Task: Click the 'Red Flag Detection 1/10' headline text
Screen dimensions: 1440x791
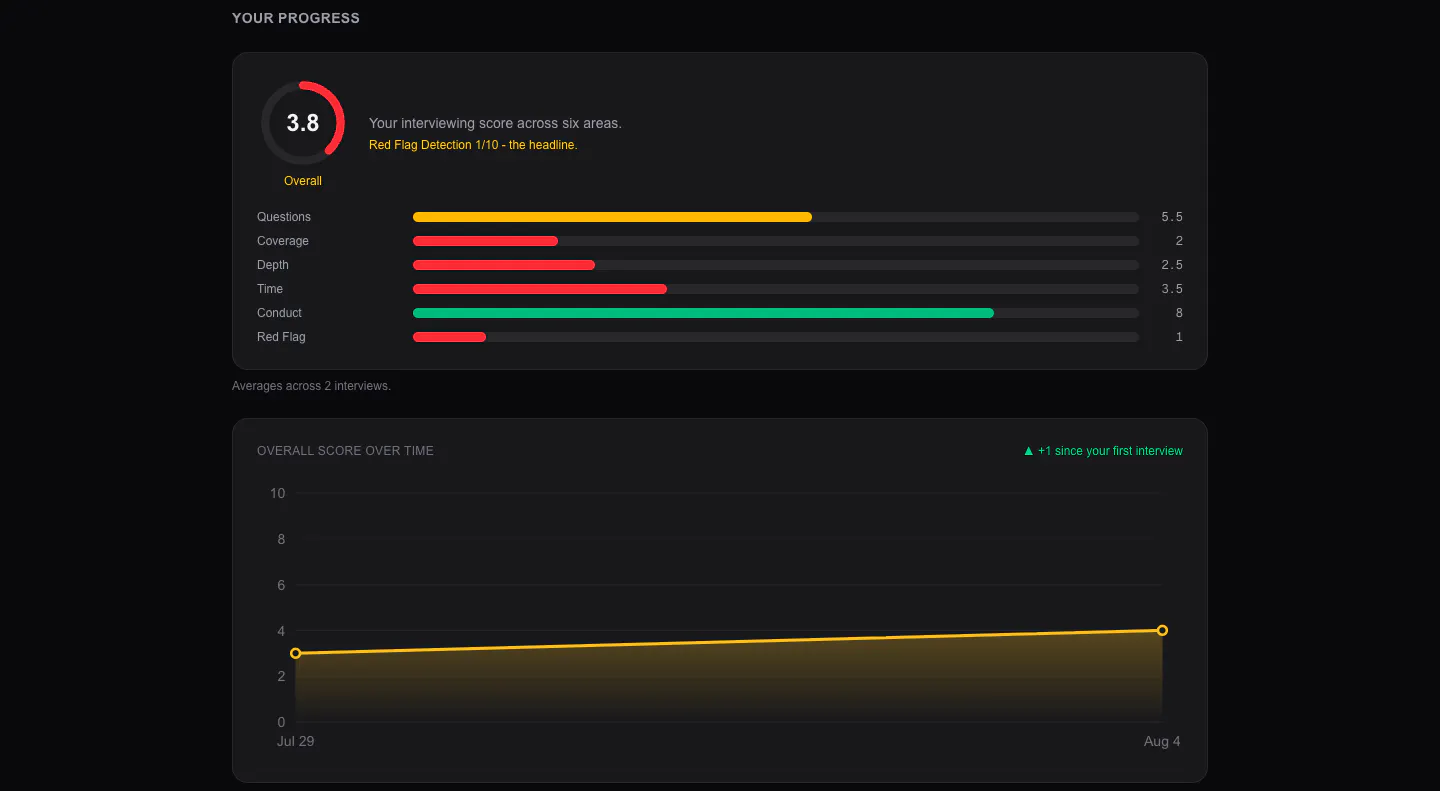Action: point(473,145)
